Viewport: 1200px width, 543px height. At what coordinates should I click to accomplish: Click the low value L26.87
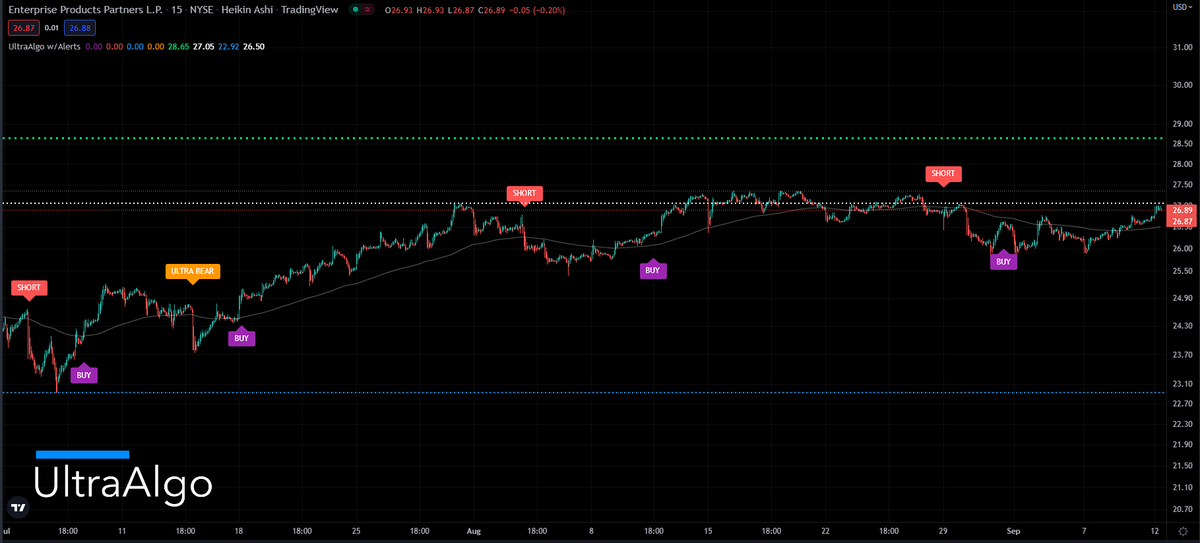461,10
